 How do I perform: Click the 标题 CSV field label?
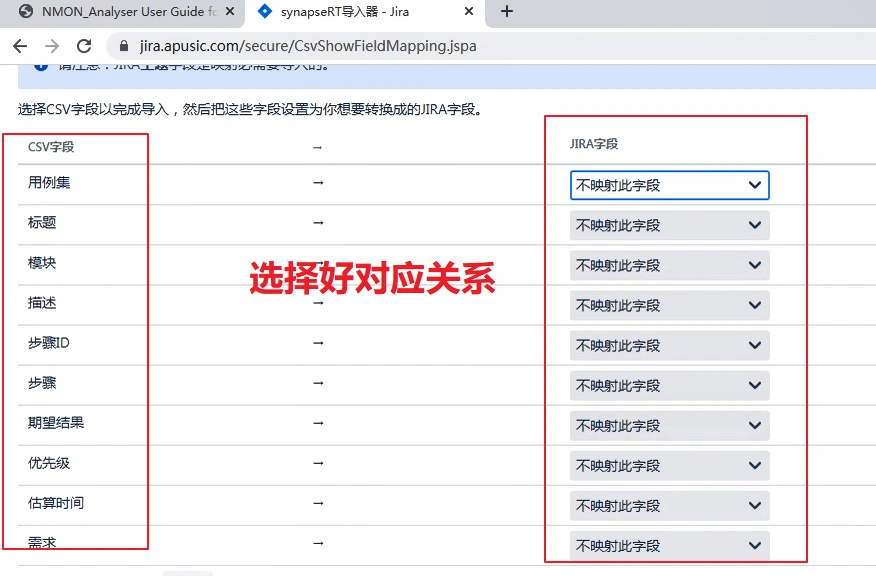tap(42, 222)
